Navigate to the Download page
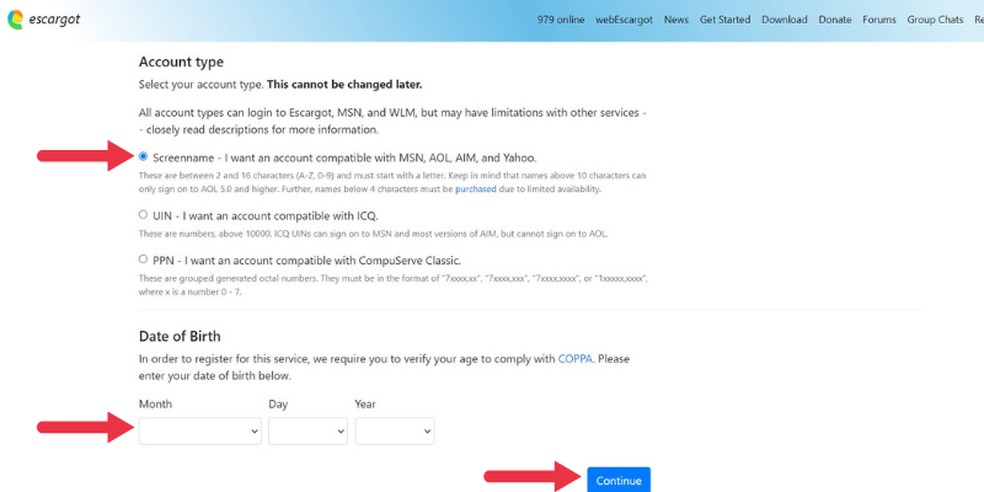This screenshot has width=984, height=492. pos(784,19)
